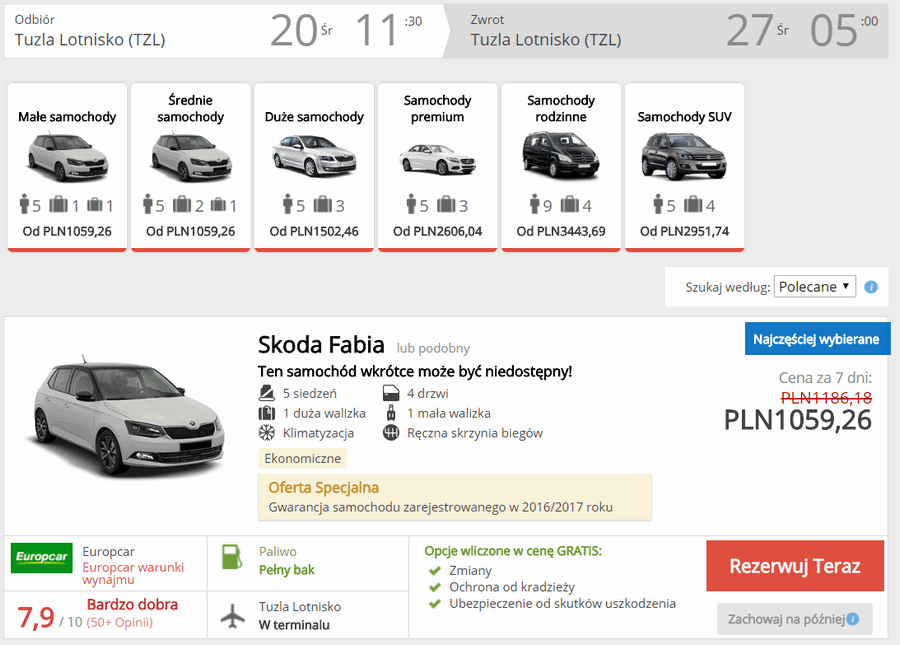This screenshot has height=645, width=900.
Task: Click the suitcase icon on Duże samochody card
Action: click(323, 204)
